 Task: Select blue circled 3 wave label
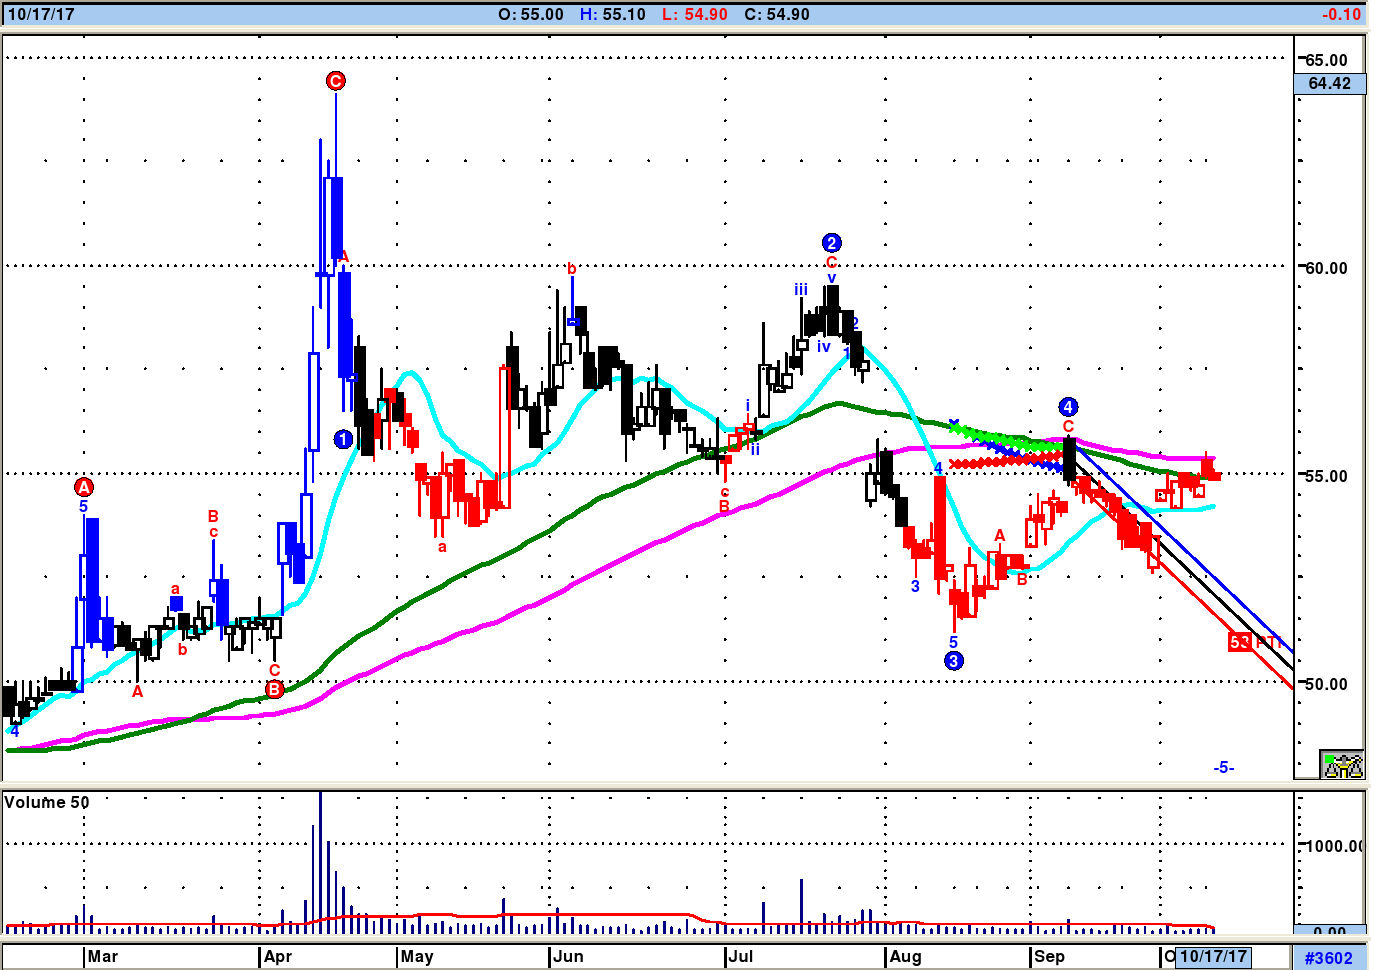pos(953,660)
